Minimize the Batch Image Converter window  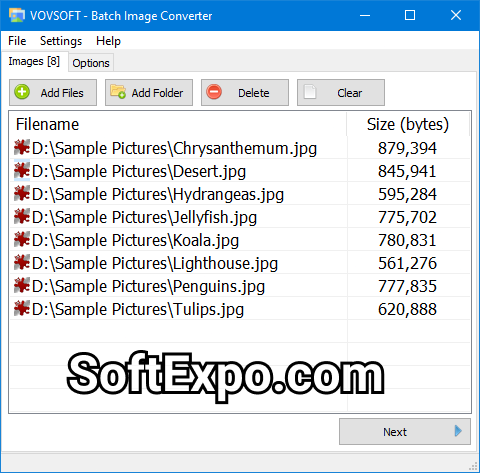[x=365, y=15]
